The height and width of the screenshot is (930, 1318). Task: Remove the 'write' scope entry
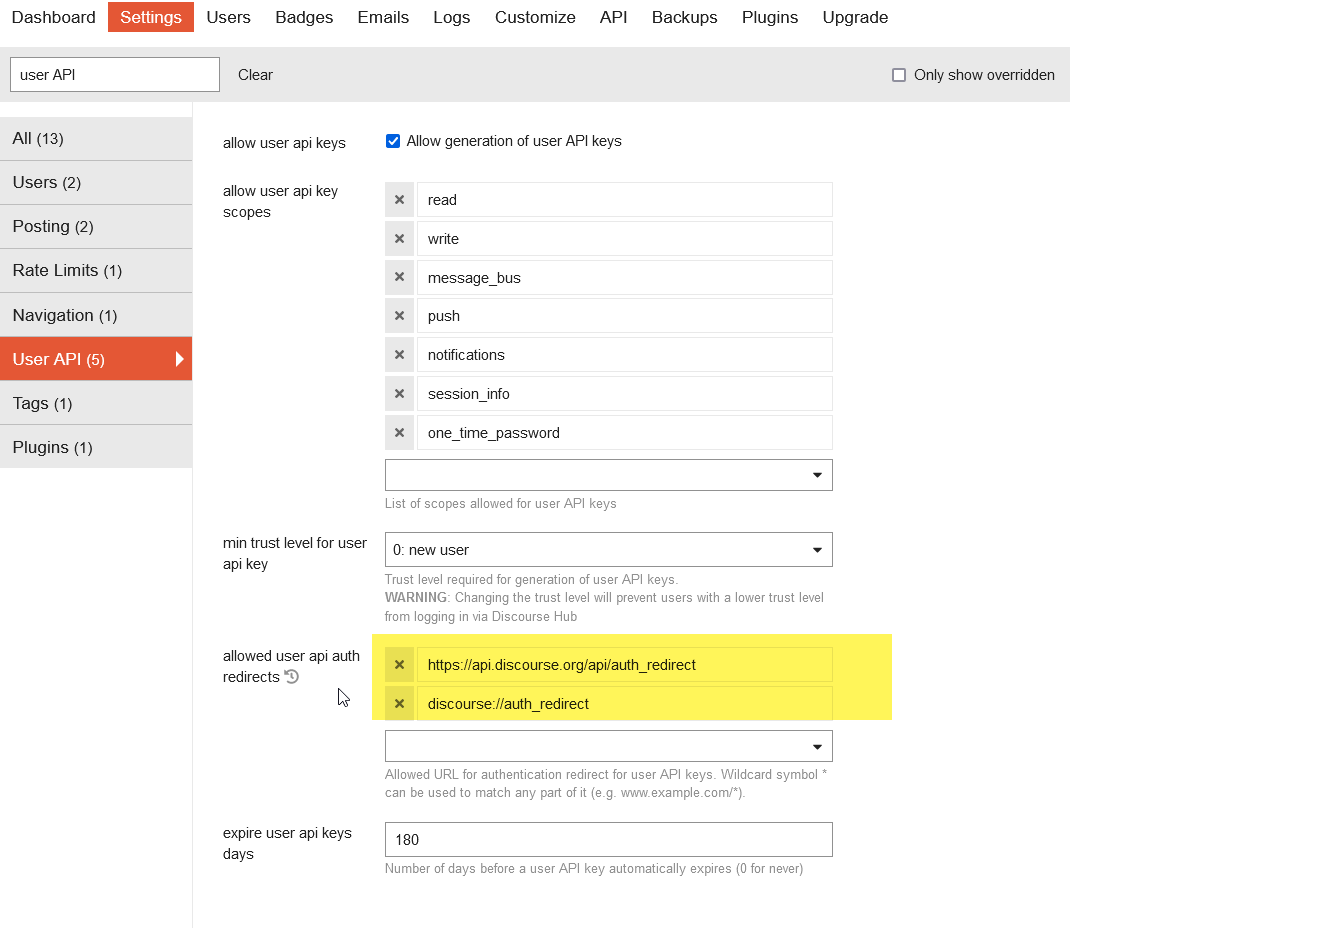point(399,239)
